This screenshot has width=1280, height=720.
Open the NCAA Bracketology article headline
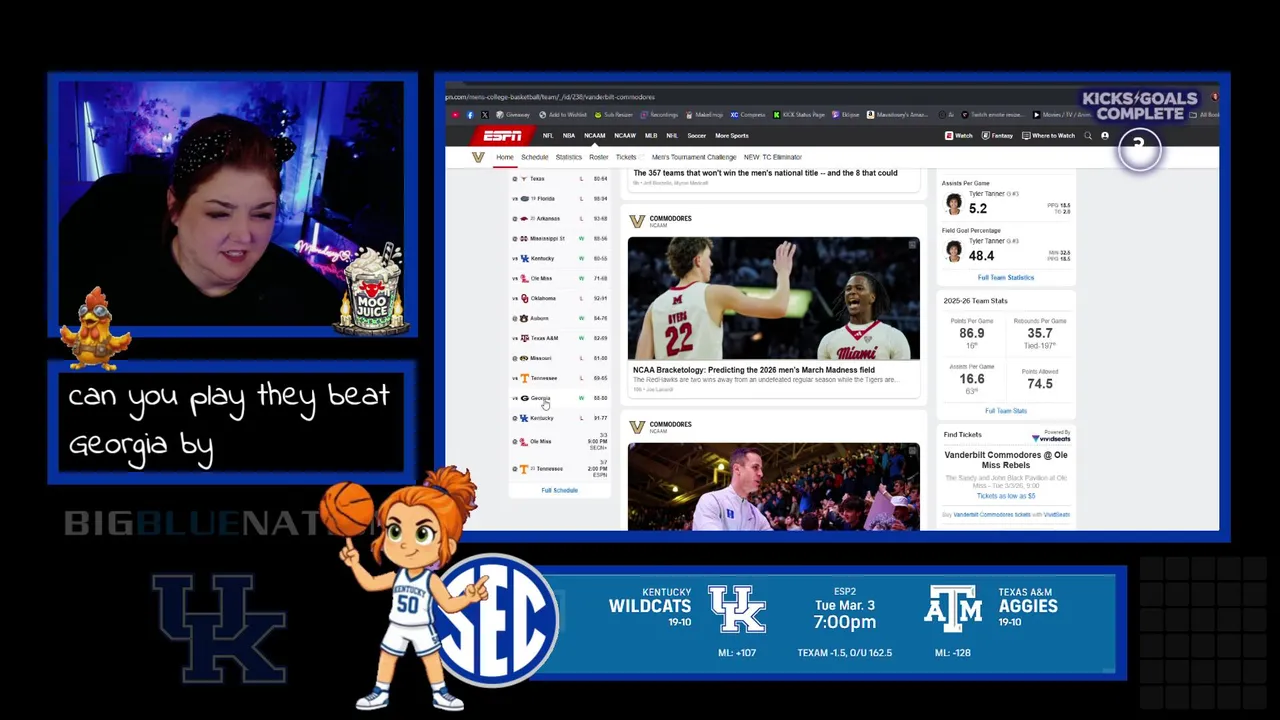pos(754,370)
